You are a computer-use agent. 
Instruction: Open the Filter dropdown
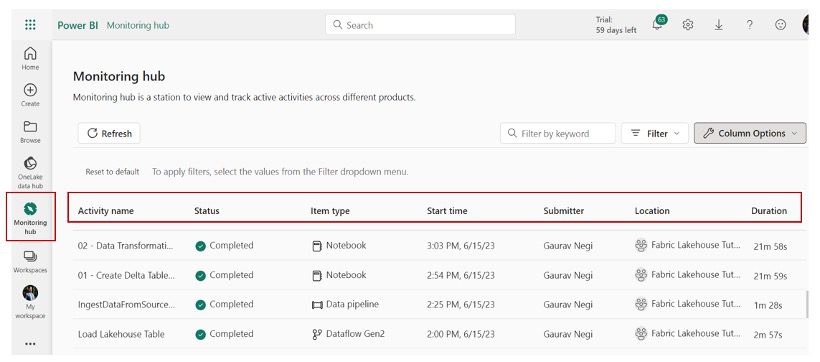click(x=655, y=133)
